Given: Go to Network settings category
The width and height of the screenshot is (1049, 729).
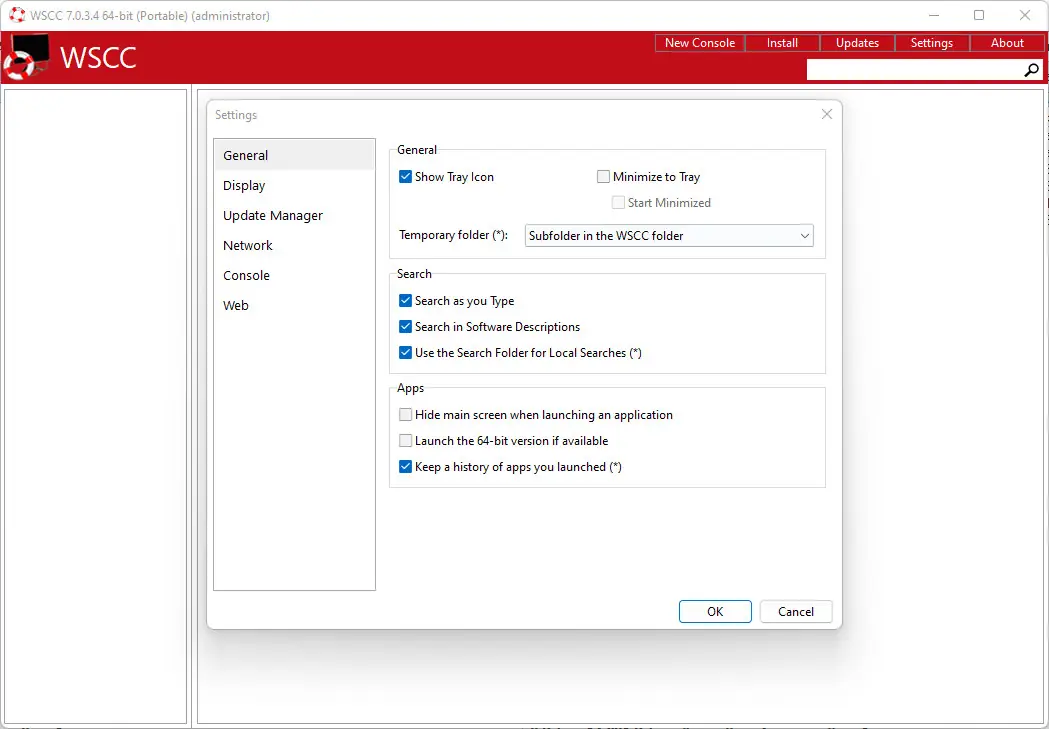Looking at the screenshot, I should 294,245.
